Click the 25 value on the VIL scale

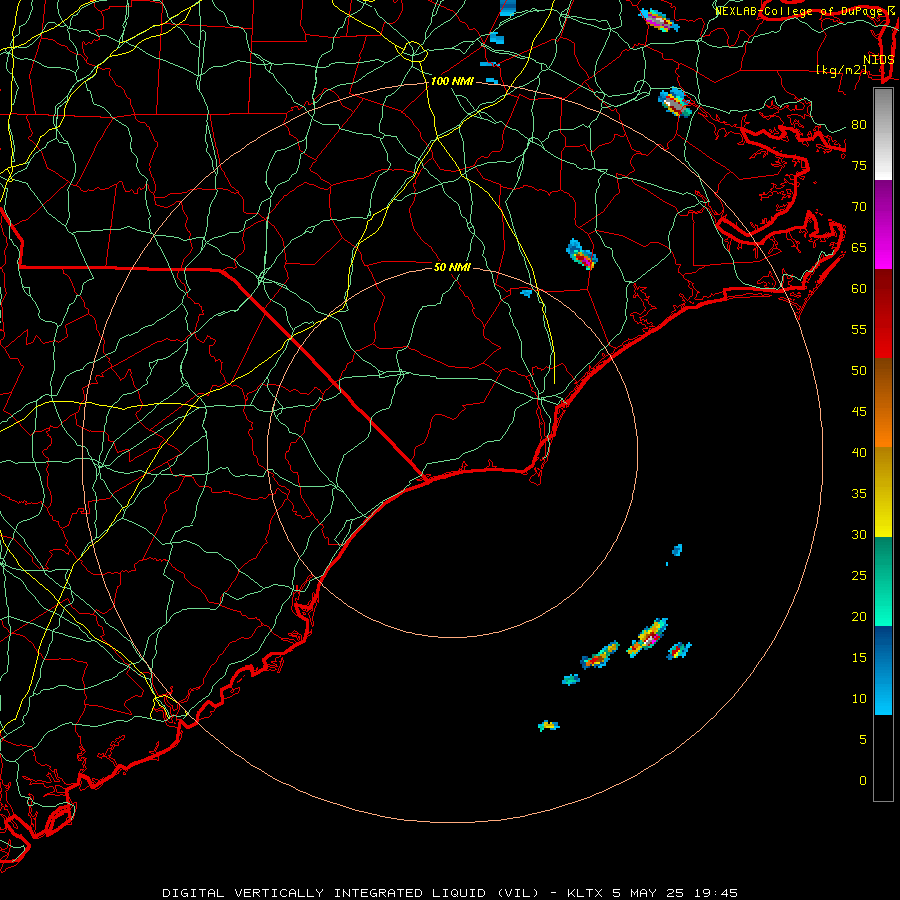click(x=859, y=576)
